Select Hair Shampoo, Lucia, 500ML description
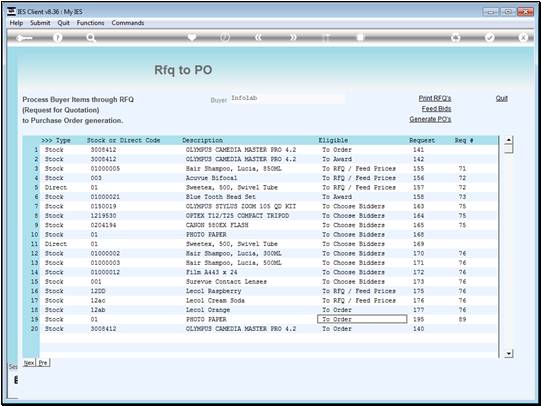The width and height of the screenshot is (541, 406). click(234, 263)
